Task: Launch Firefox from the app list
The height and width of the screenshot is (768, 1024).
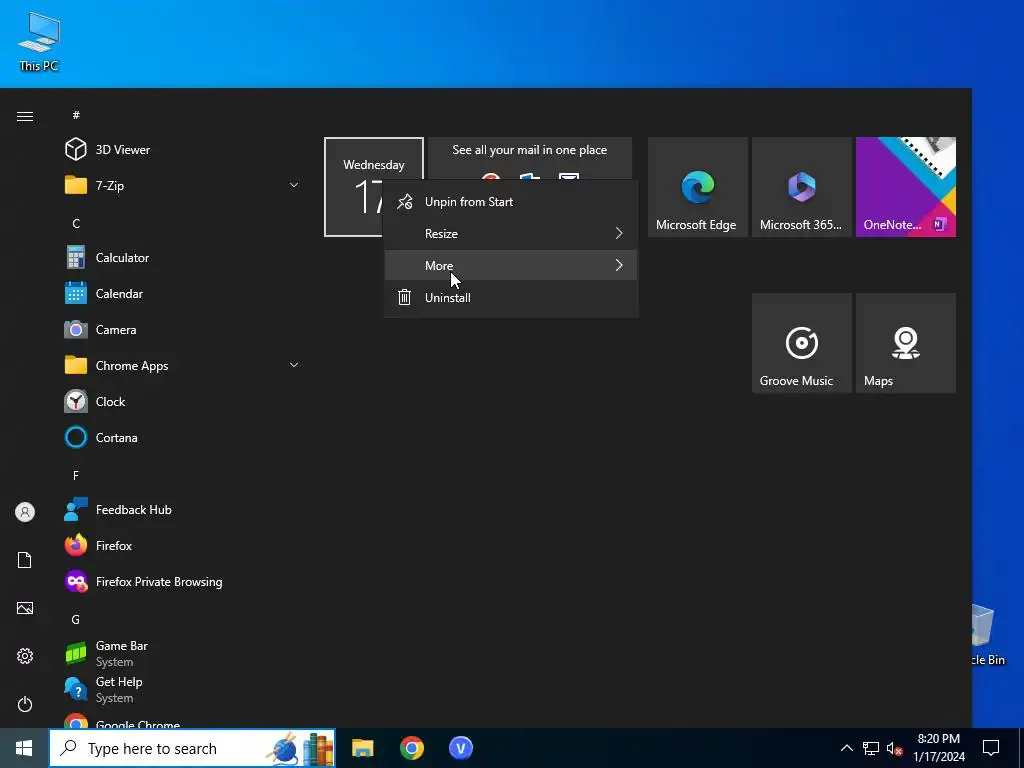Action: [x=183, y=545]
